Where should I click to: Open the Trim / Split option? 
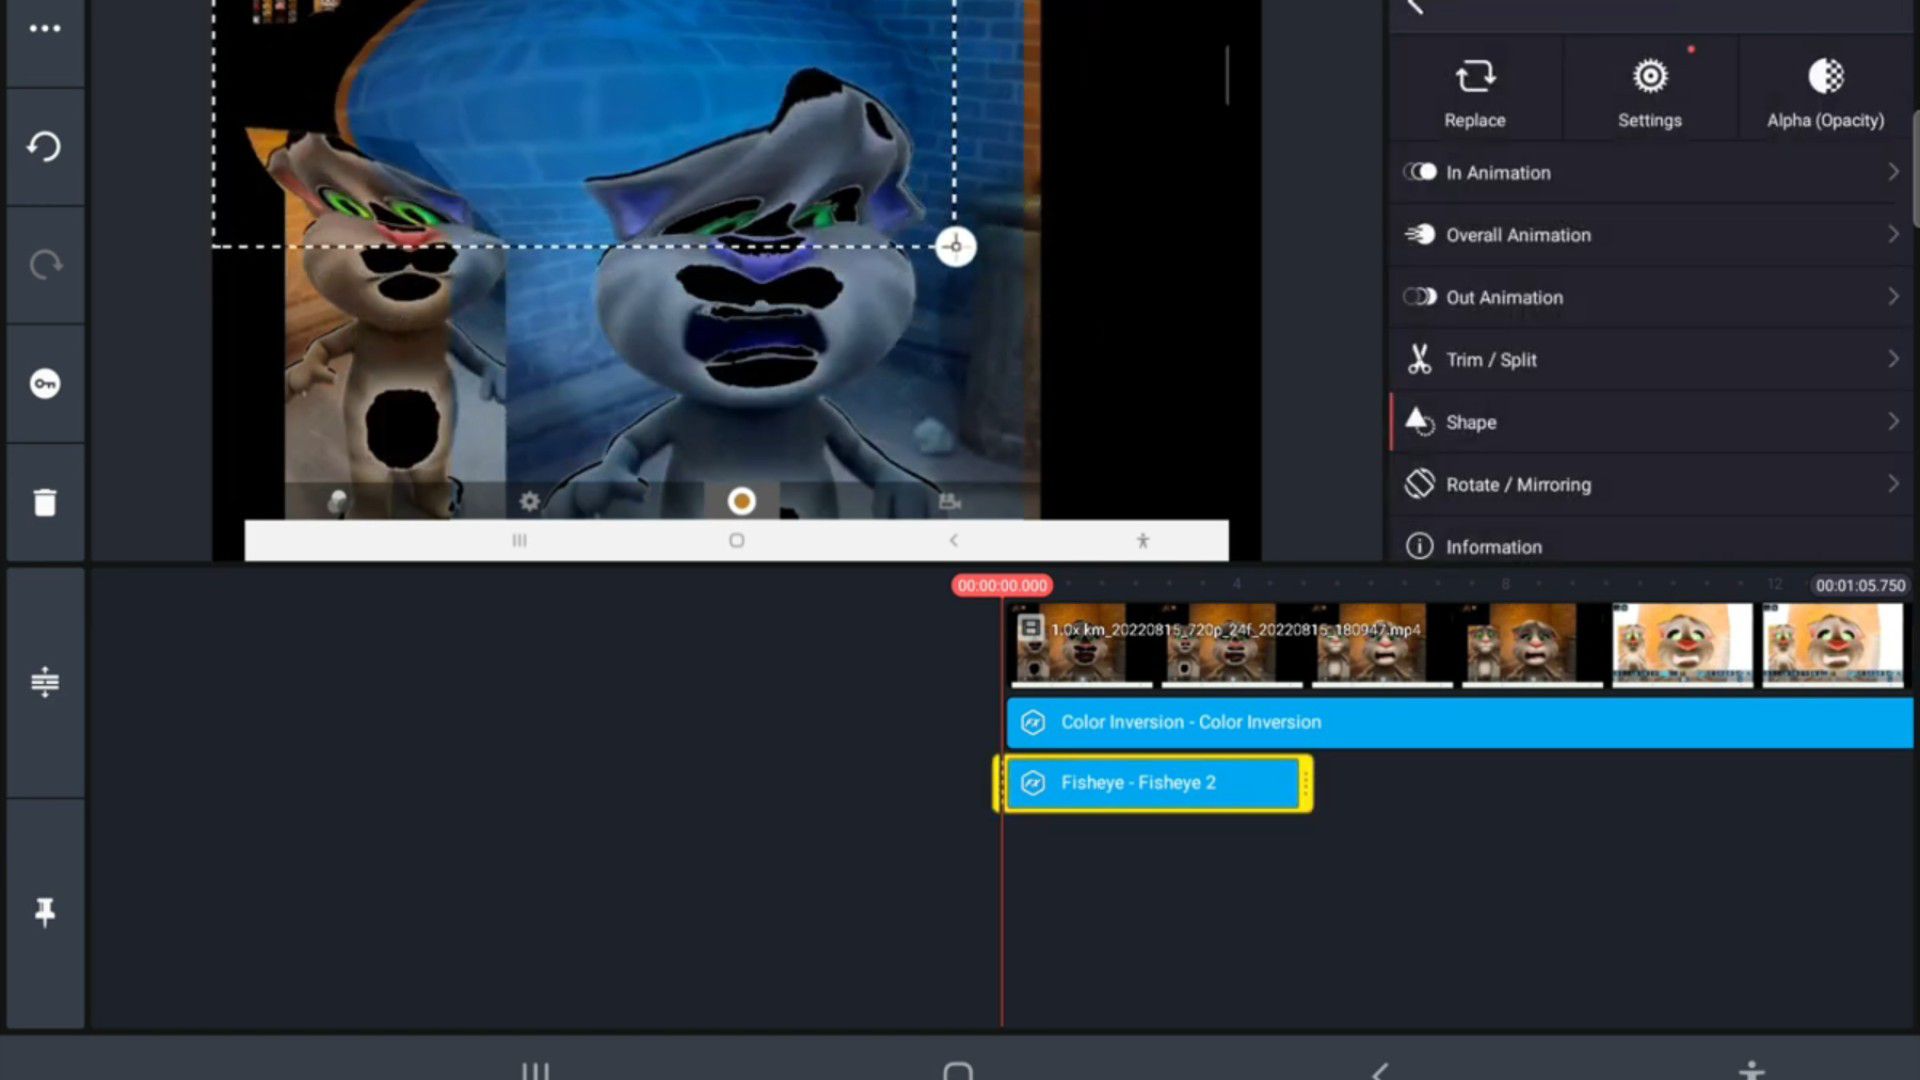click(1650, 359)
